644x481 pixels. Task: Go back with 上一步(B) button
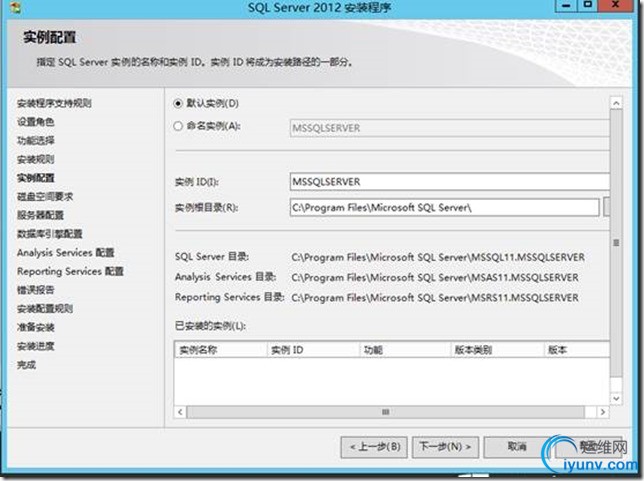[374, 446]
